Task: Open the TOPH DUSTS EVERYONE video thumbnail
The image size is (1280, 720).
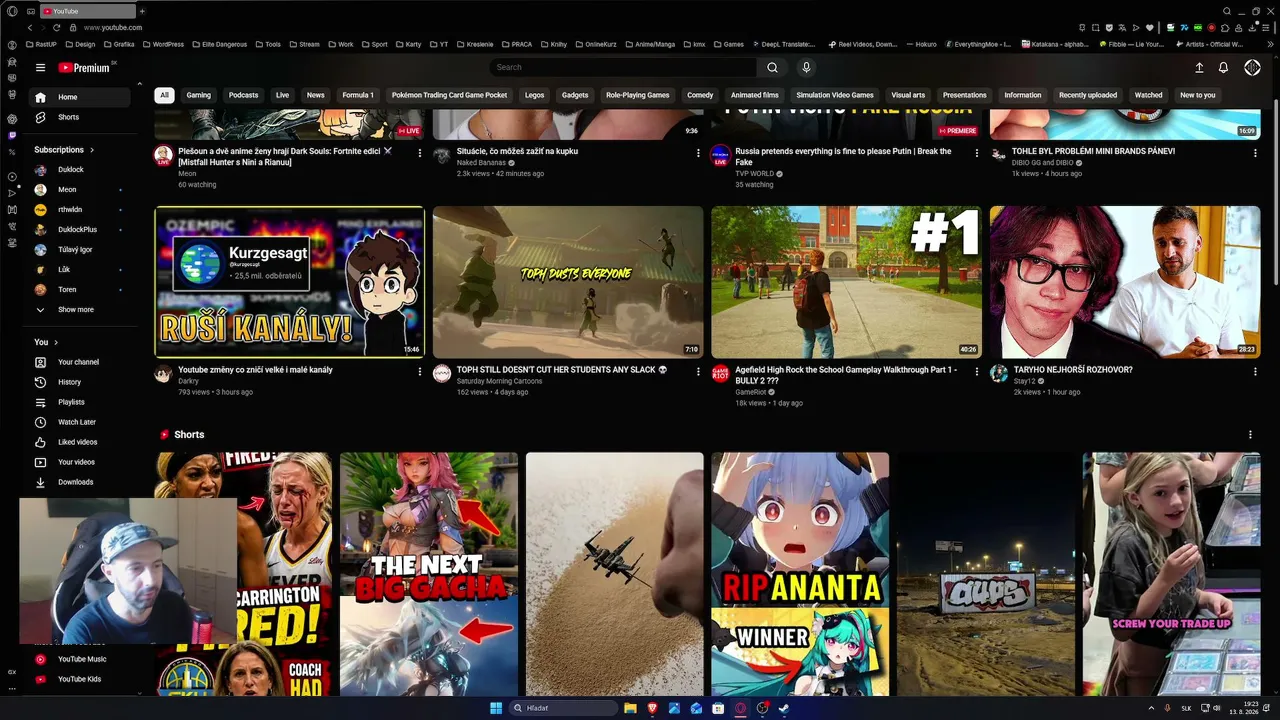Action: click(x=568, y=282)
